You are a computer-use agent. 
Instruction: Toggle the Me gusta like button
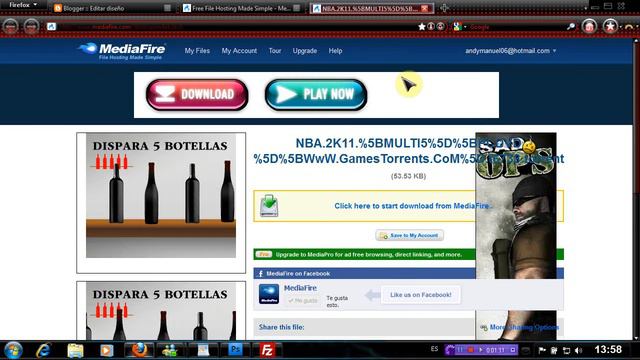(302, 301)
